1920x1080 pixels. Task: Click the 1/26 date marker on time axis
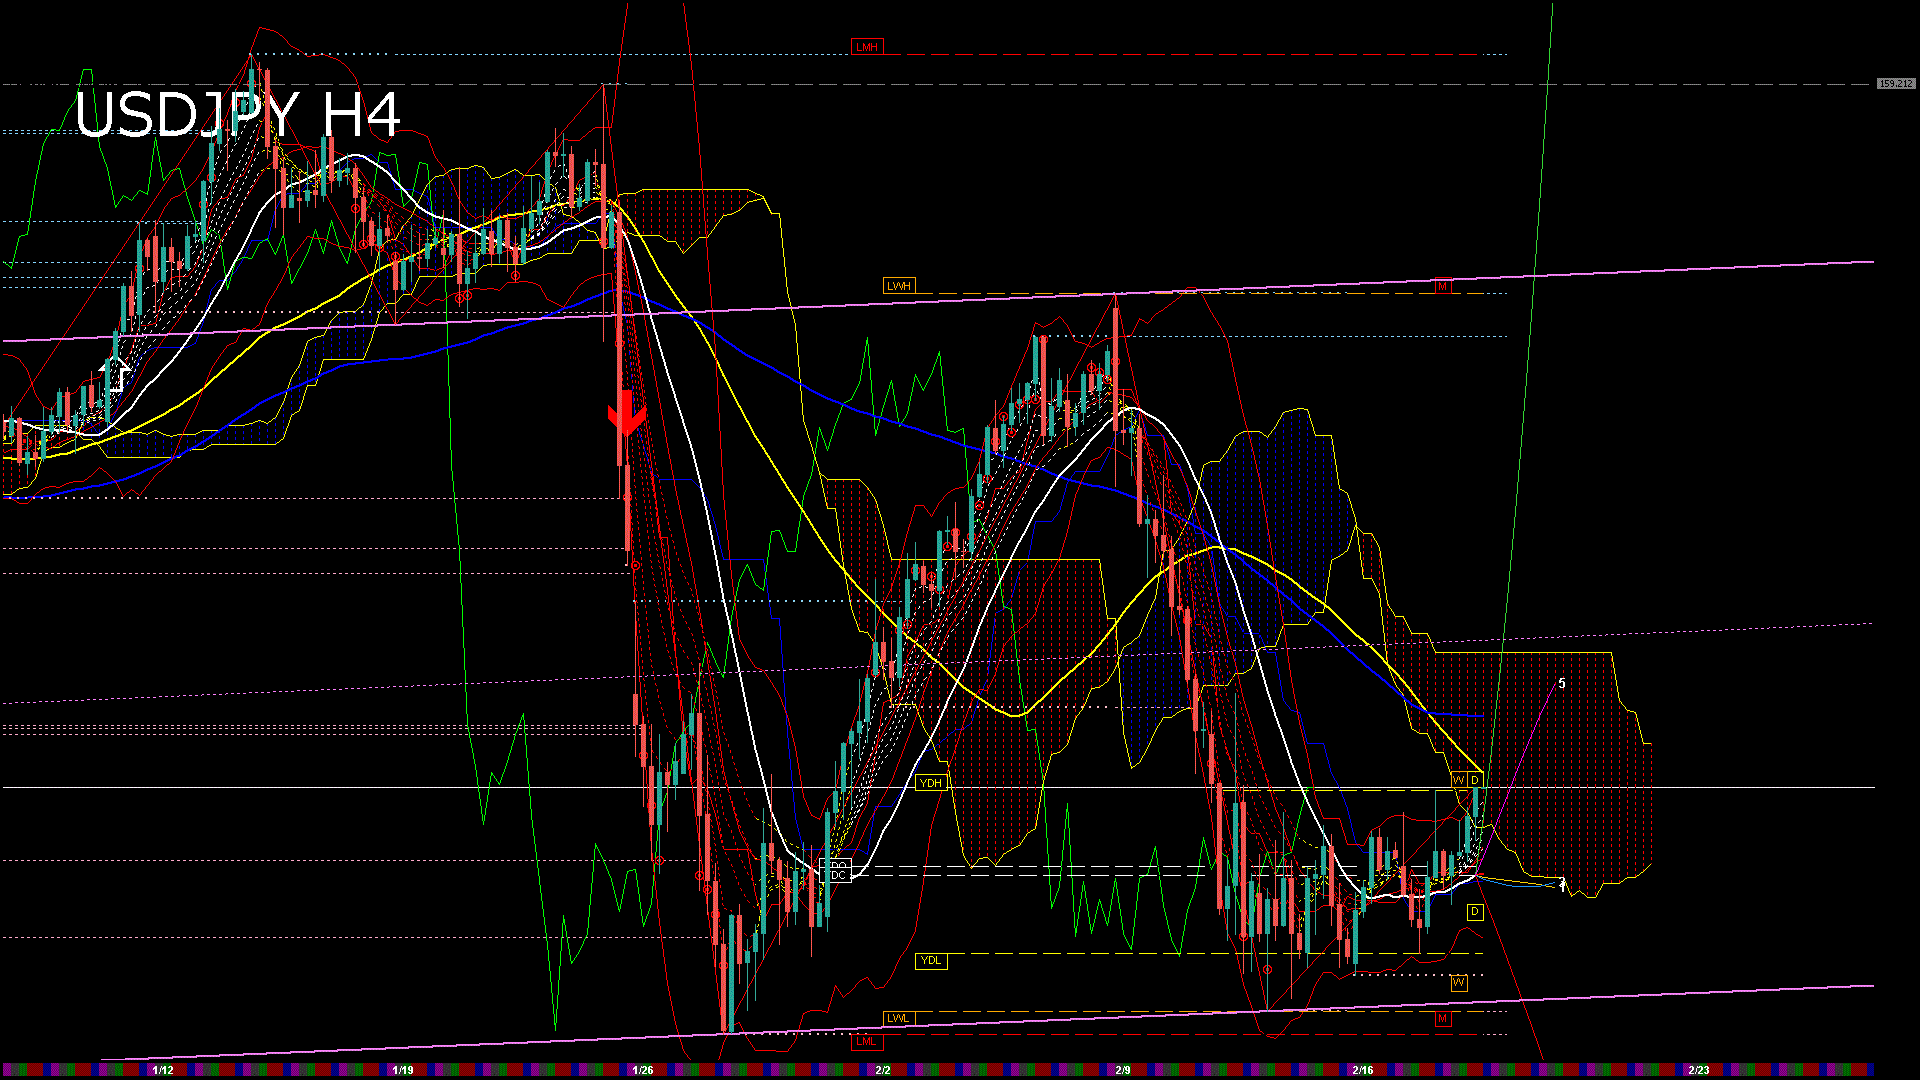[x=643, y=1070]
